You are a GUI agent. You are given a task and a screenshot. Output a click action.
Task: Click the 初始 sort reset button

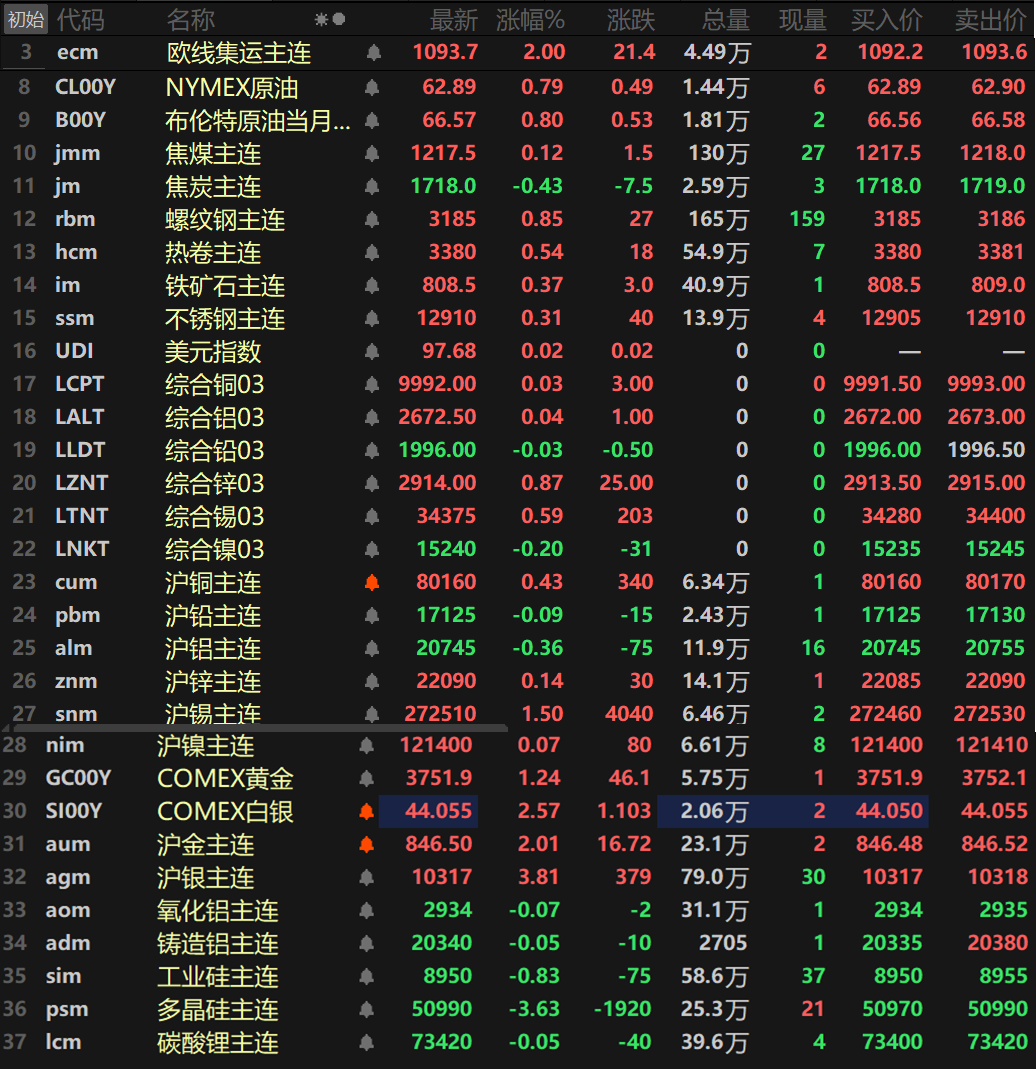tap(26, 19)
